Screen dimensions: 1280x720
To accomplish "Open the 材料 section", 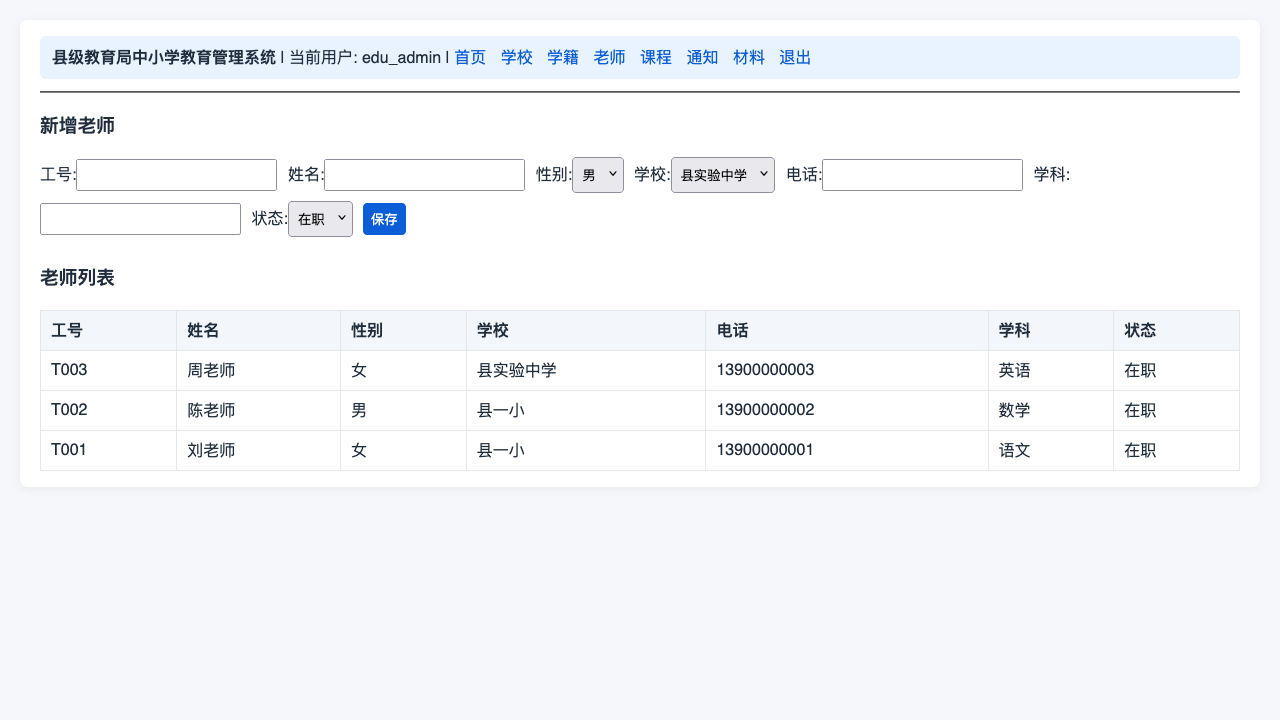I will pos(749,58).
